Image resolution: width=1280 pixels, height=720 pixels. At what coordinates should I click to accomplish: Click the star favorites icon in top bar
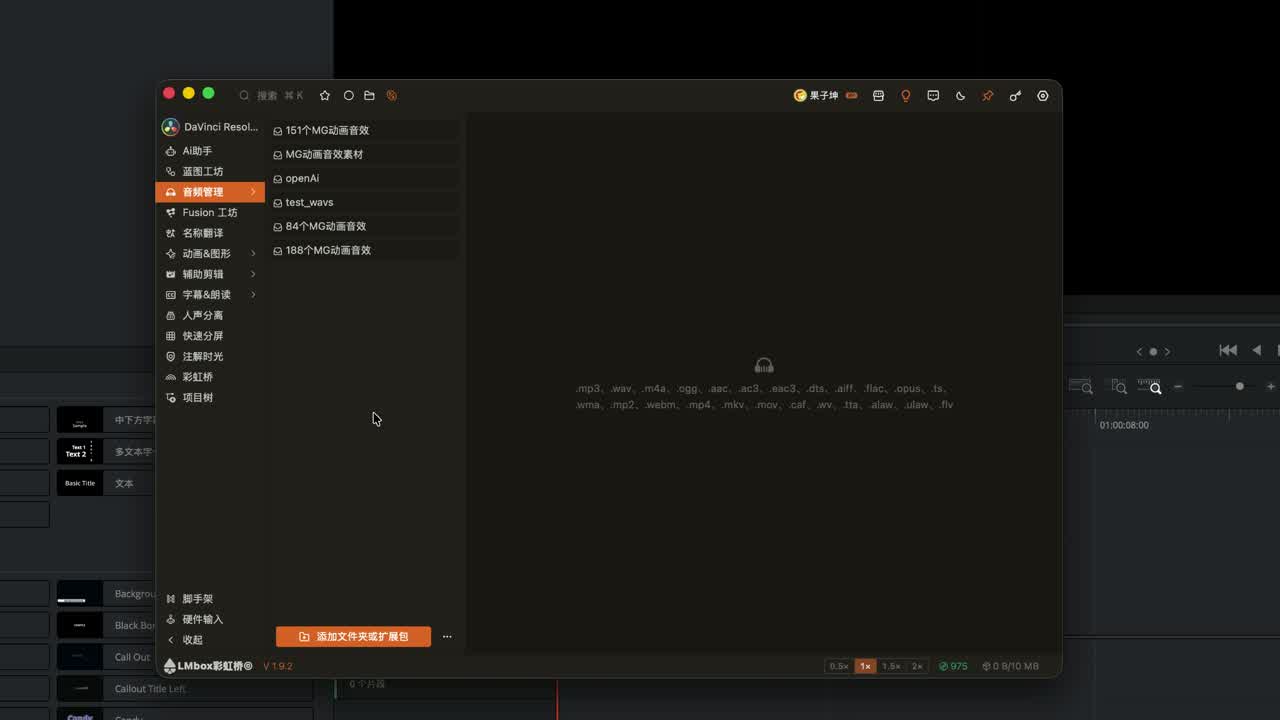(x=325, y=96)
